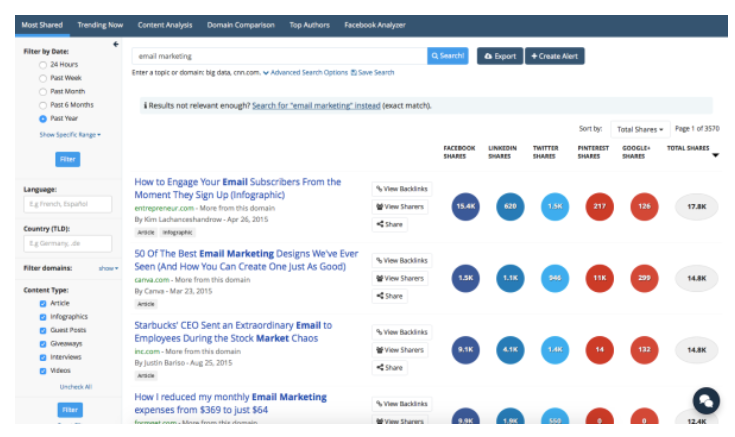Open the Total Shares sort dropdown
This screenshot has height=437, width=735.
click(x=640, y=129)
